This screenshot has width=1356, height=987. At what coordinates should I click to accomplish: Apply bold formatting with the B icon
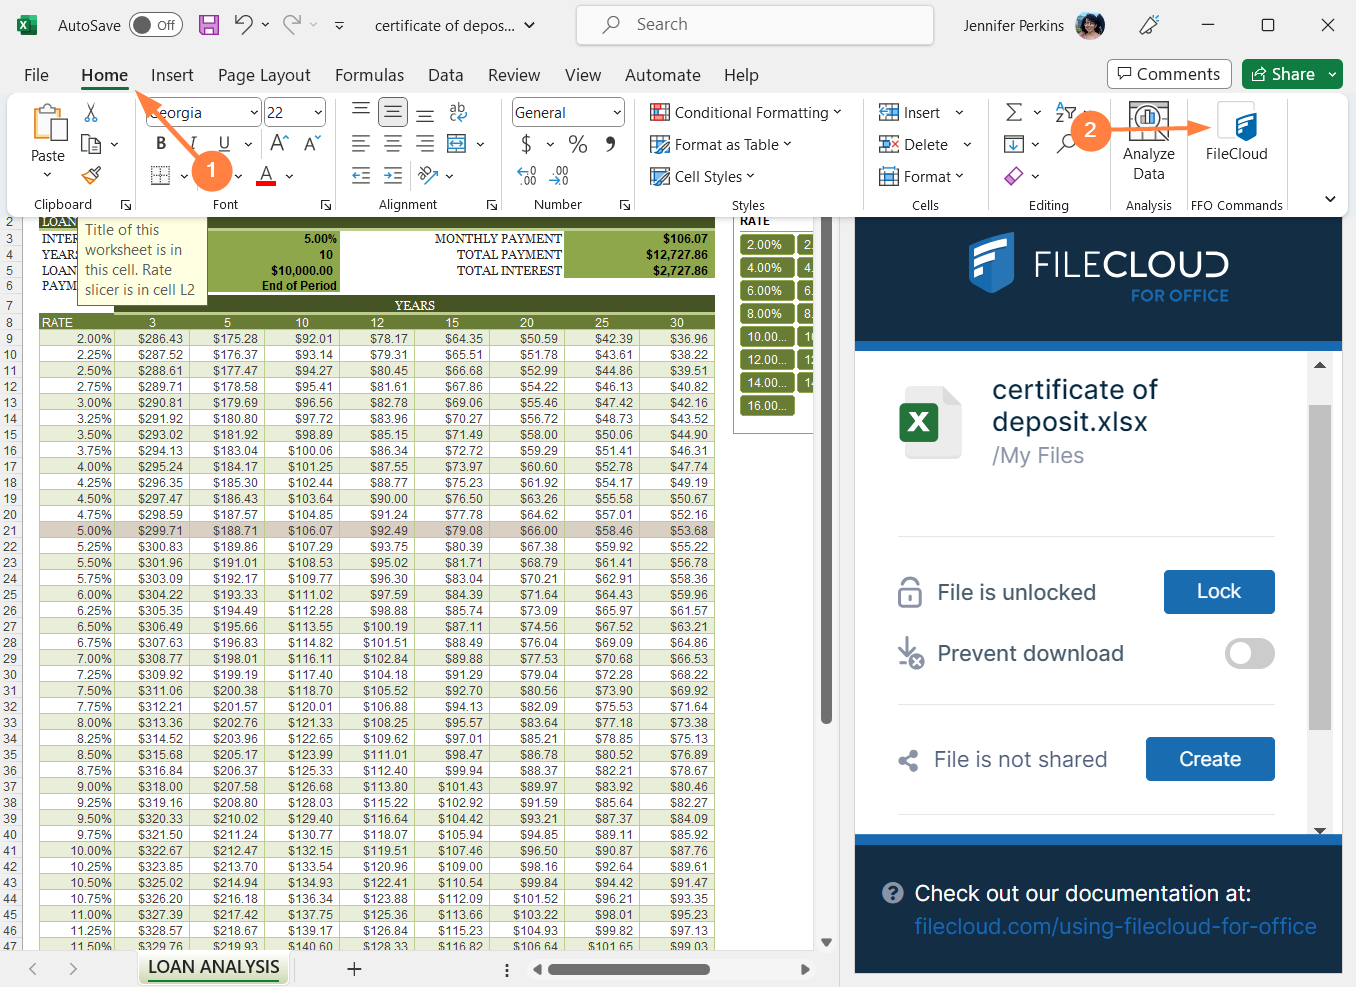161,143
